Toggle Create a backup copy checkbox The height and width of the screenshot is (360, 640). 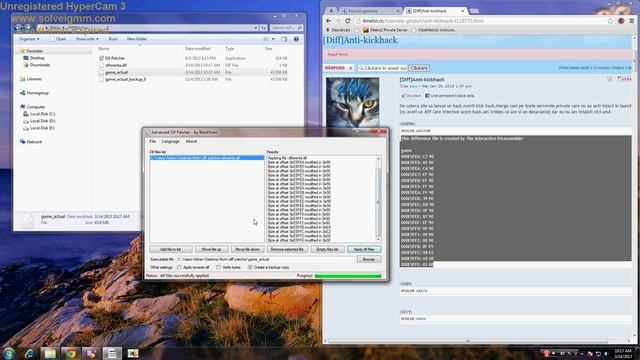point(250,267)
